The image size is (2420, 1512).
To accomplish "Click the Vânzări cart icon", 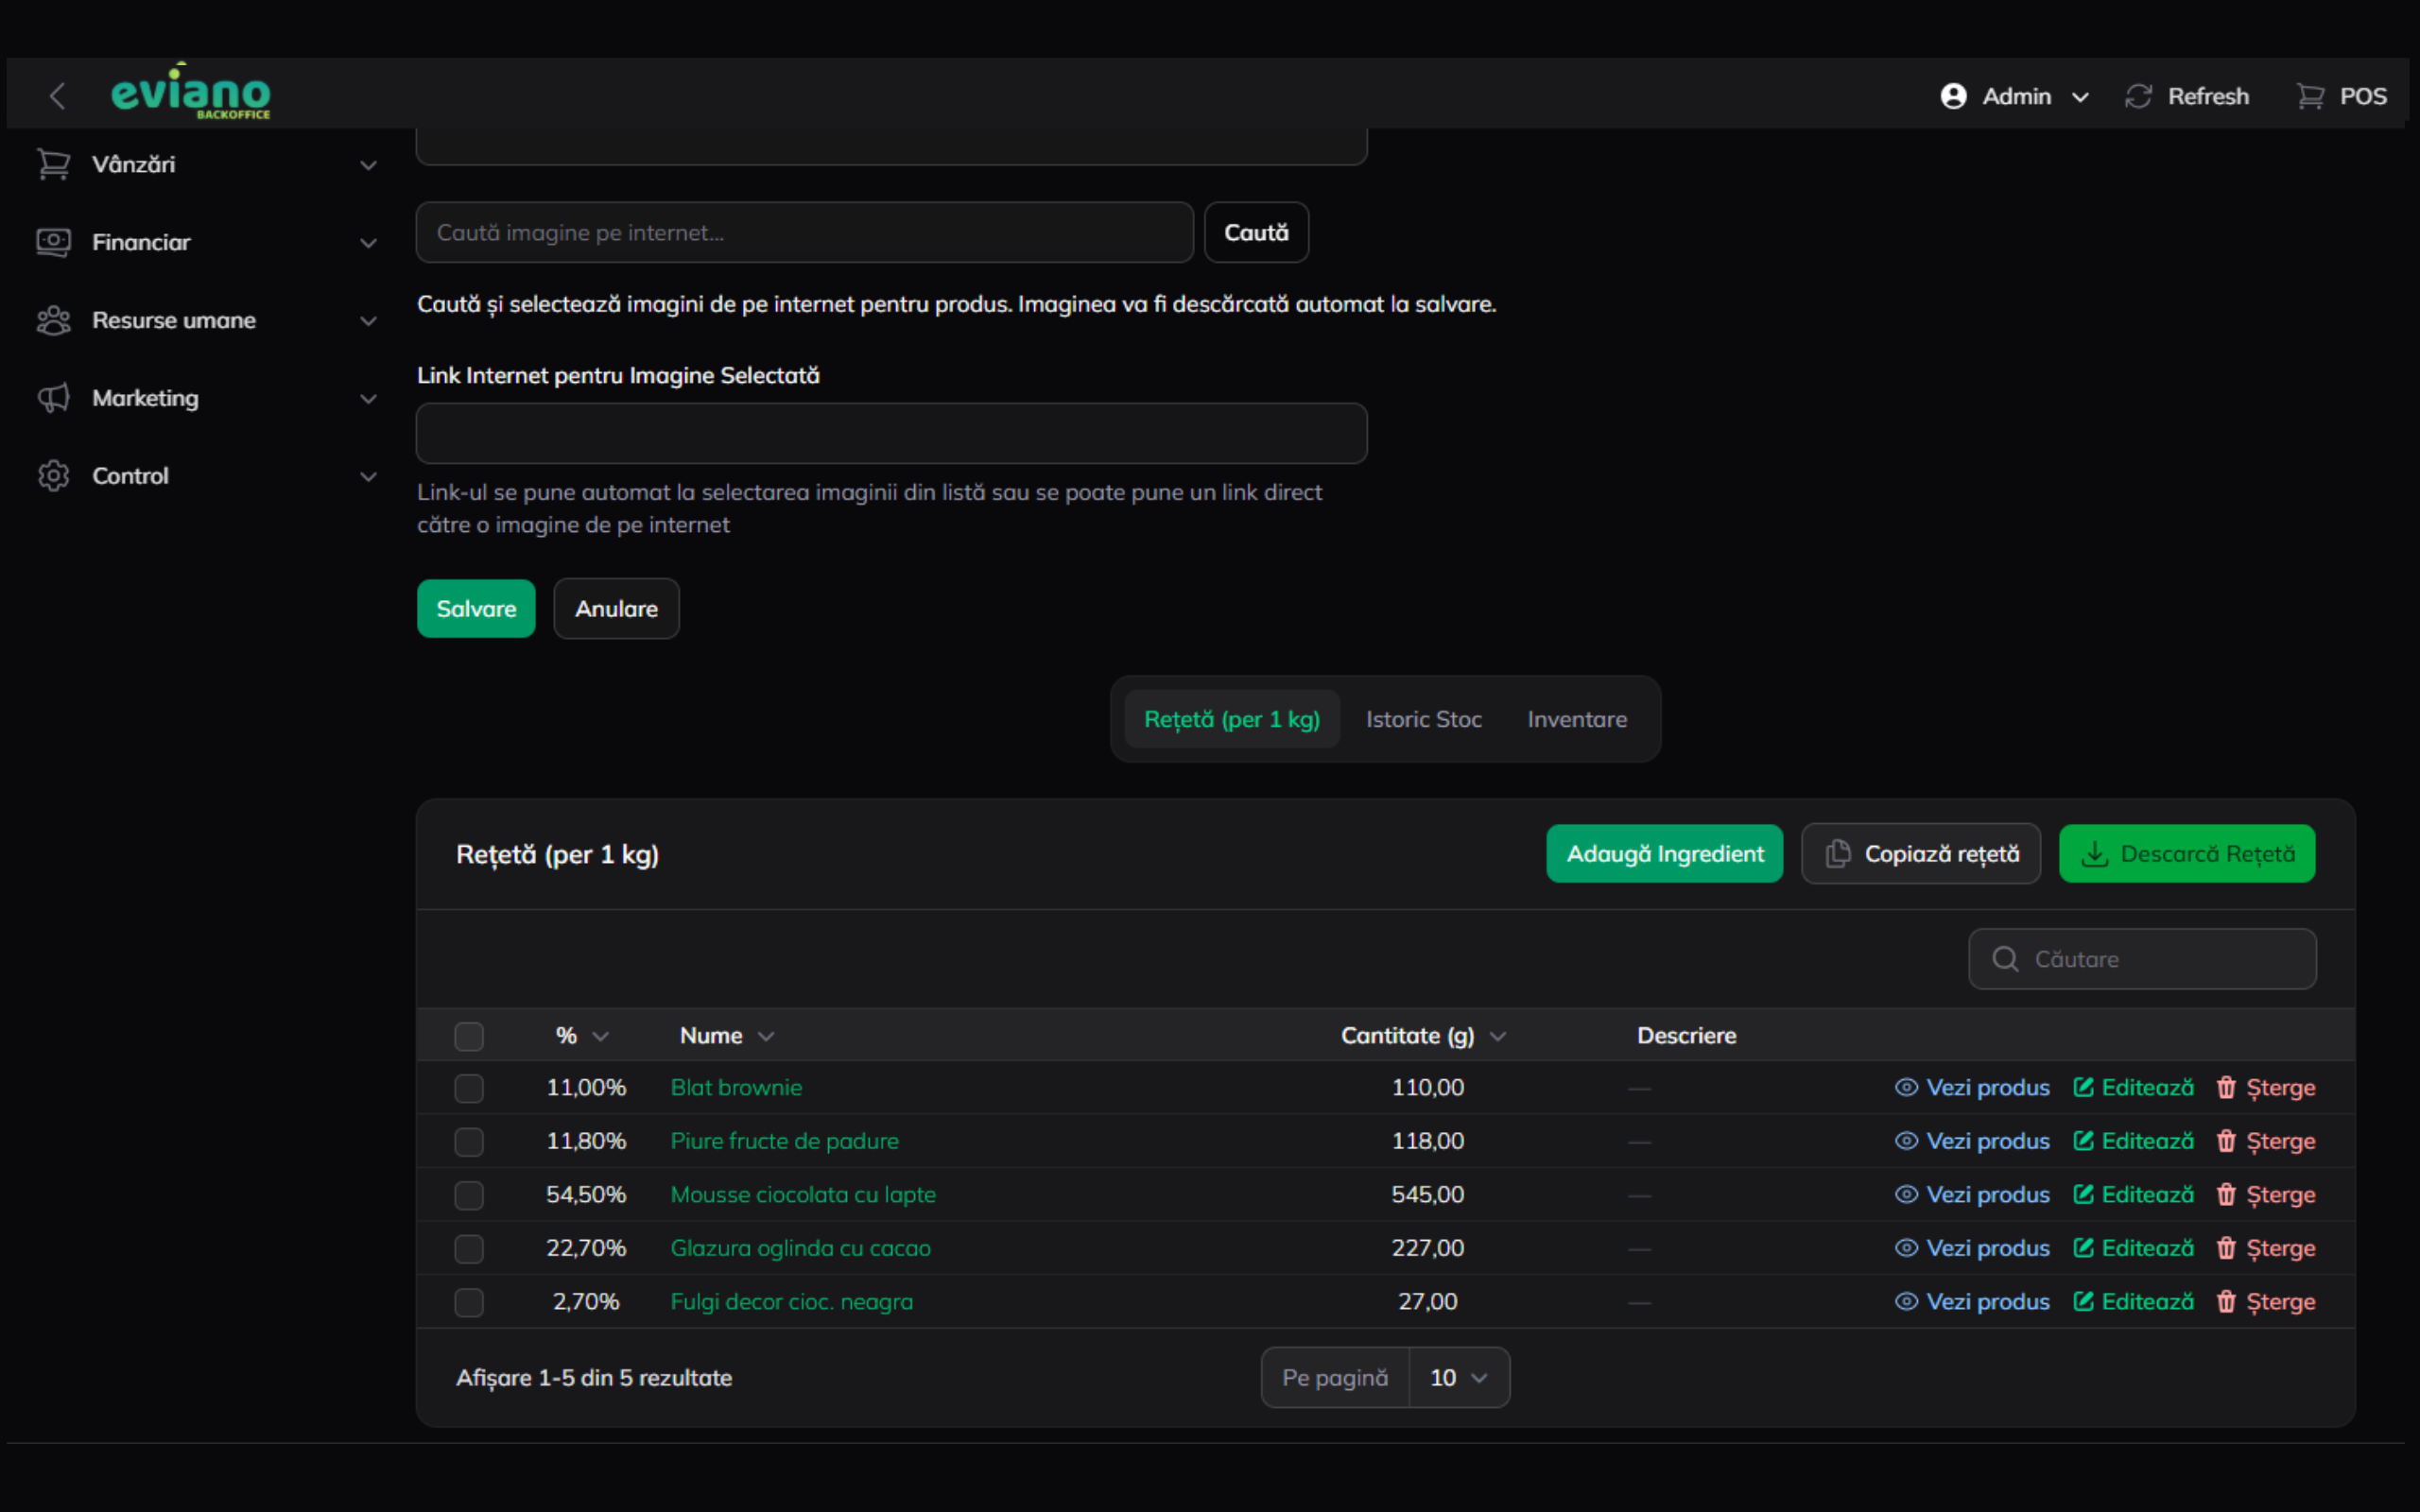I will click(x=54, y=164).
